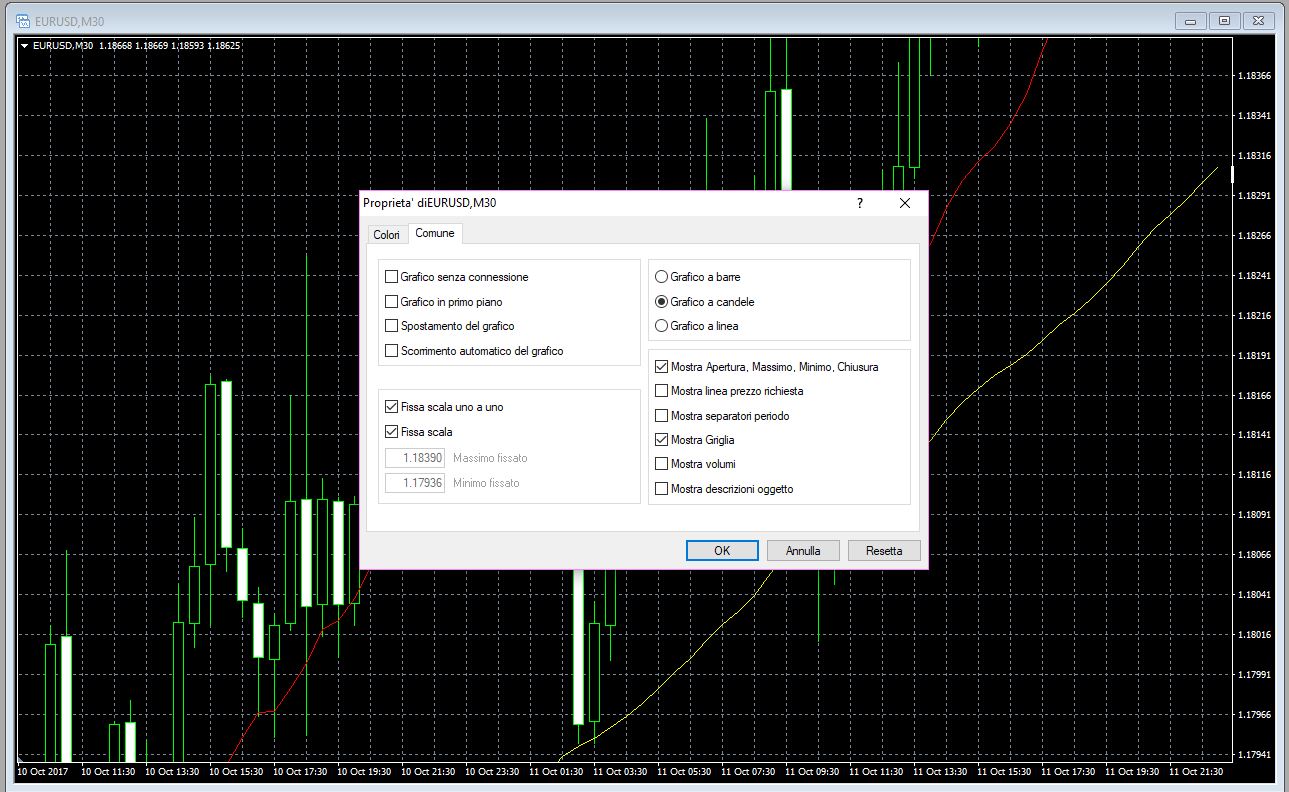Click the Resetta button
Screen dimensions: 1289x792
pos(884,551)
